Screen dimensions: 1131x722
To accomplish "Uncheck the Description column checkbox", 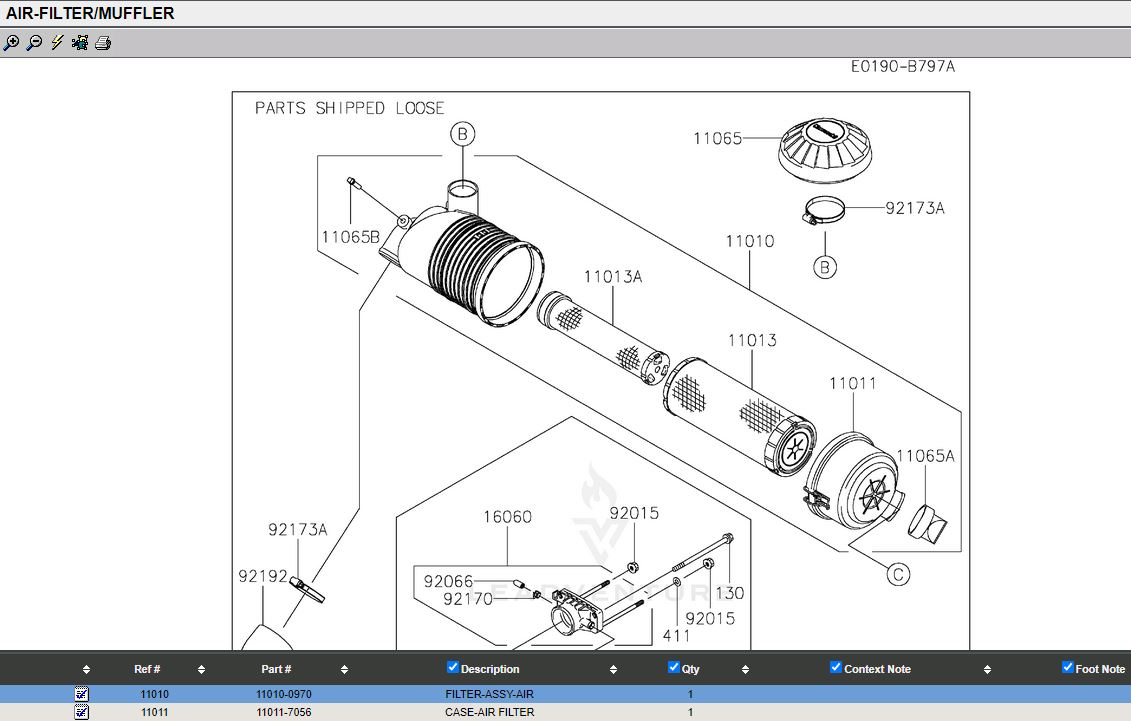I will coord(453,667).
